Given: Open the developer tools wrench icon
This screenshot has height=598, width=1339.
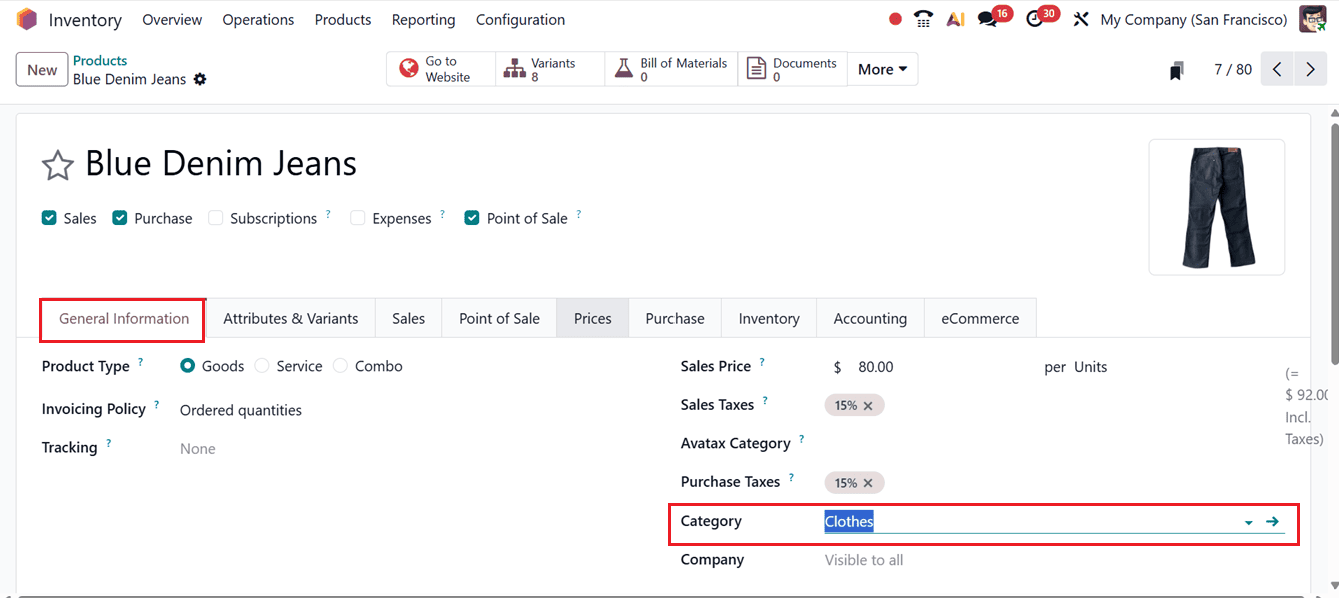Looking at the screenshot, I should 1081,18.
